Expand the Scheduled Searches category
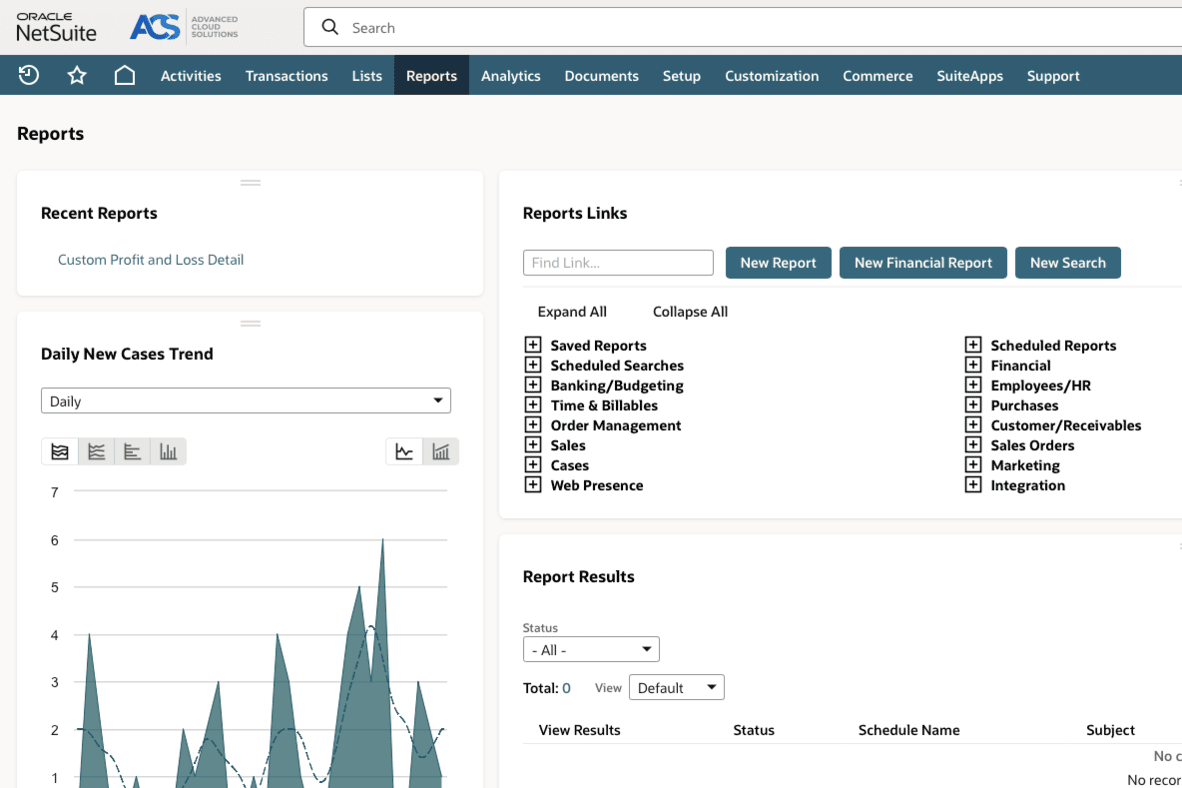Image resolution: width=1182 pixels, height=788 pixels. (533, 365)
